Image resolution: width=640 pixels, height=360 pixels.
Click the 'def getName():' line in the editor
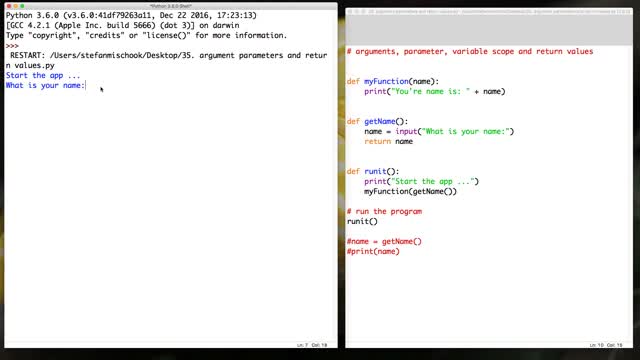coord(377,122)
